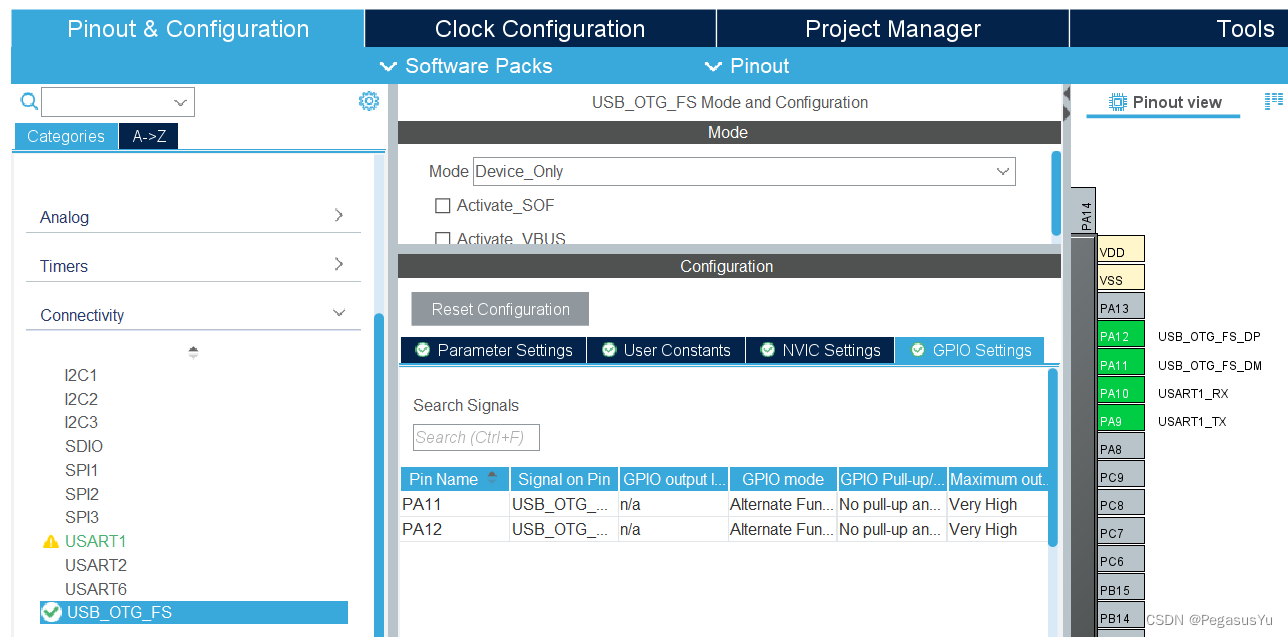1288x637 pixels.
Task: Open the settings gear icon
Action: (x=369, y=101)
